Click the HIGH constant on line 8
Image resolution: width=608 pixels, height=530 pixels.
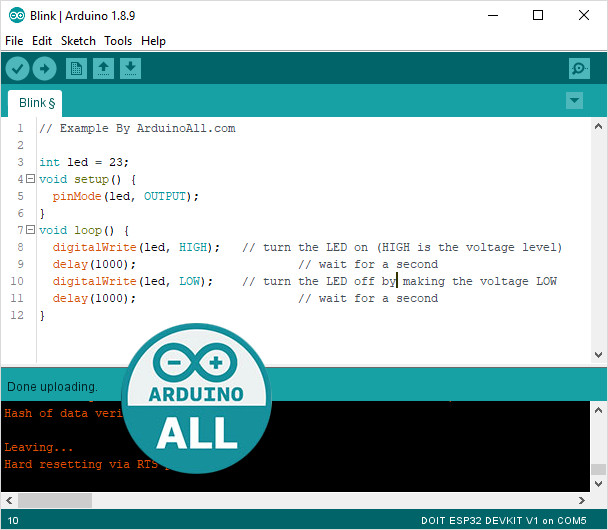pos(193,247)
